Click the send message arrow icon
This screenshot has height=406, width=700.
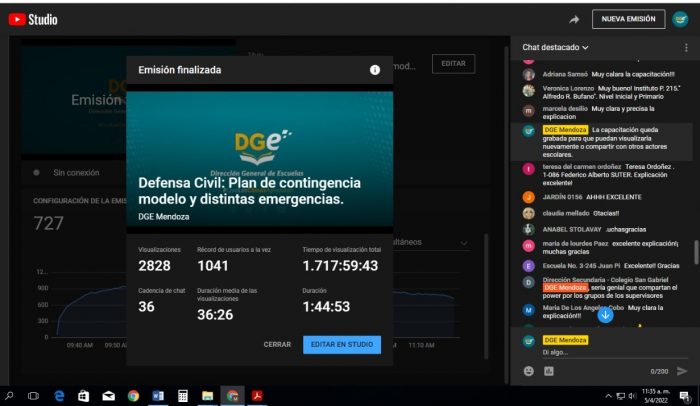click(682, 371)
